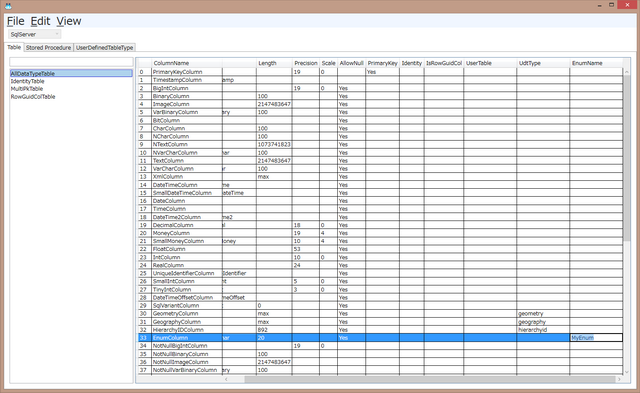Click the SmallDateTimeColumn name cell
This screenshot has width=640, height=393.
pos(187,193)
